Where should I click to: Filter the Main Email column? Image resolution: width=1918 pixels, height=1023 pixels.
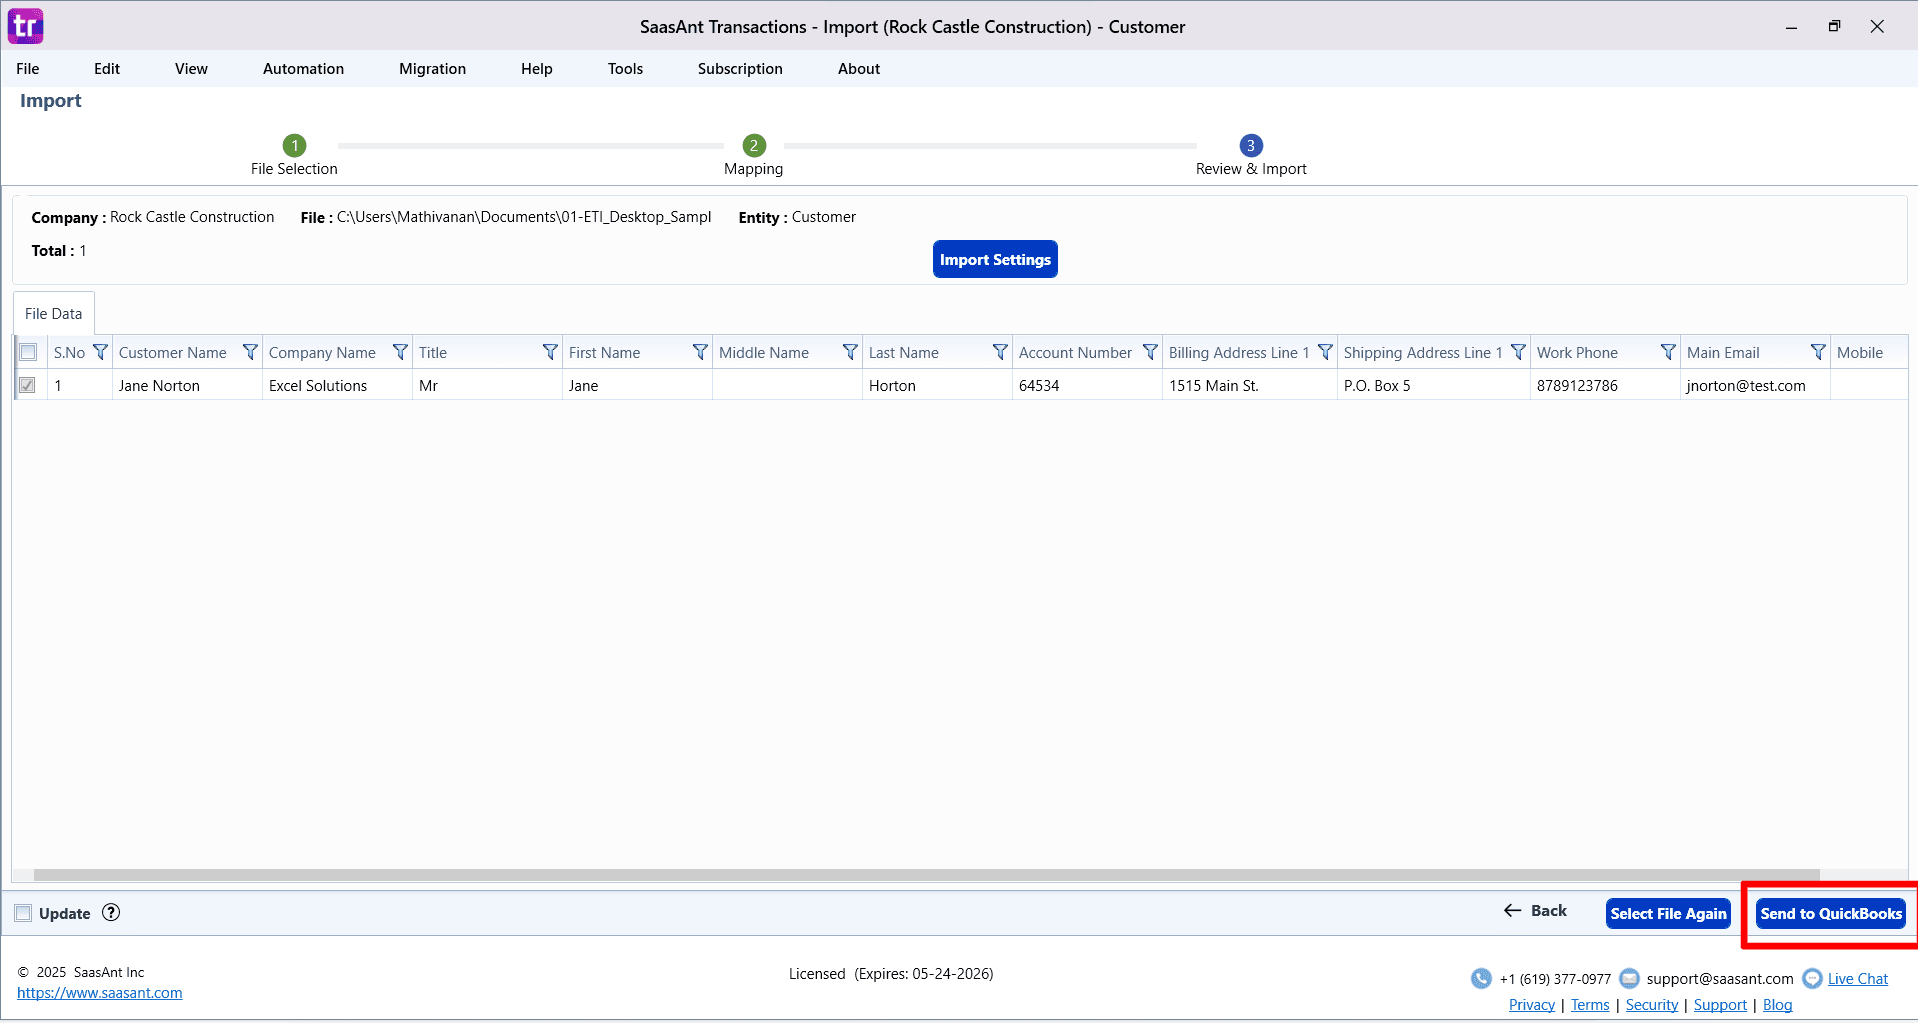(1818, 352)
